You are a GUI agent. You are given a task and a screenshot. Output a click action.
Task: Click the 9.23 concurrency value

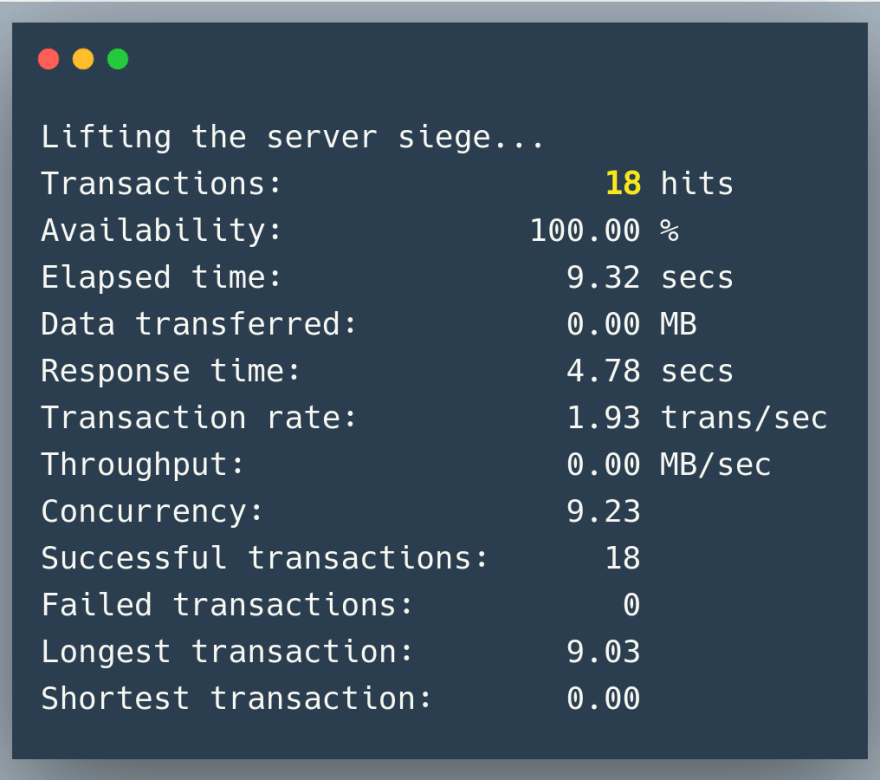click(x=603, y=511)
